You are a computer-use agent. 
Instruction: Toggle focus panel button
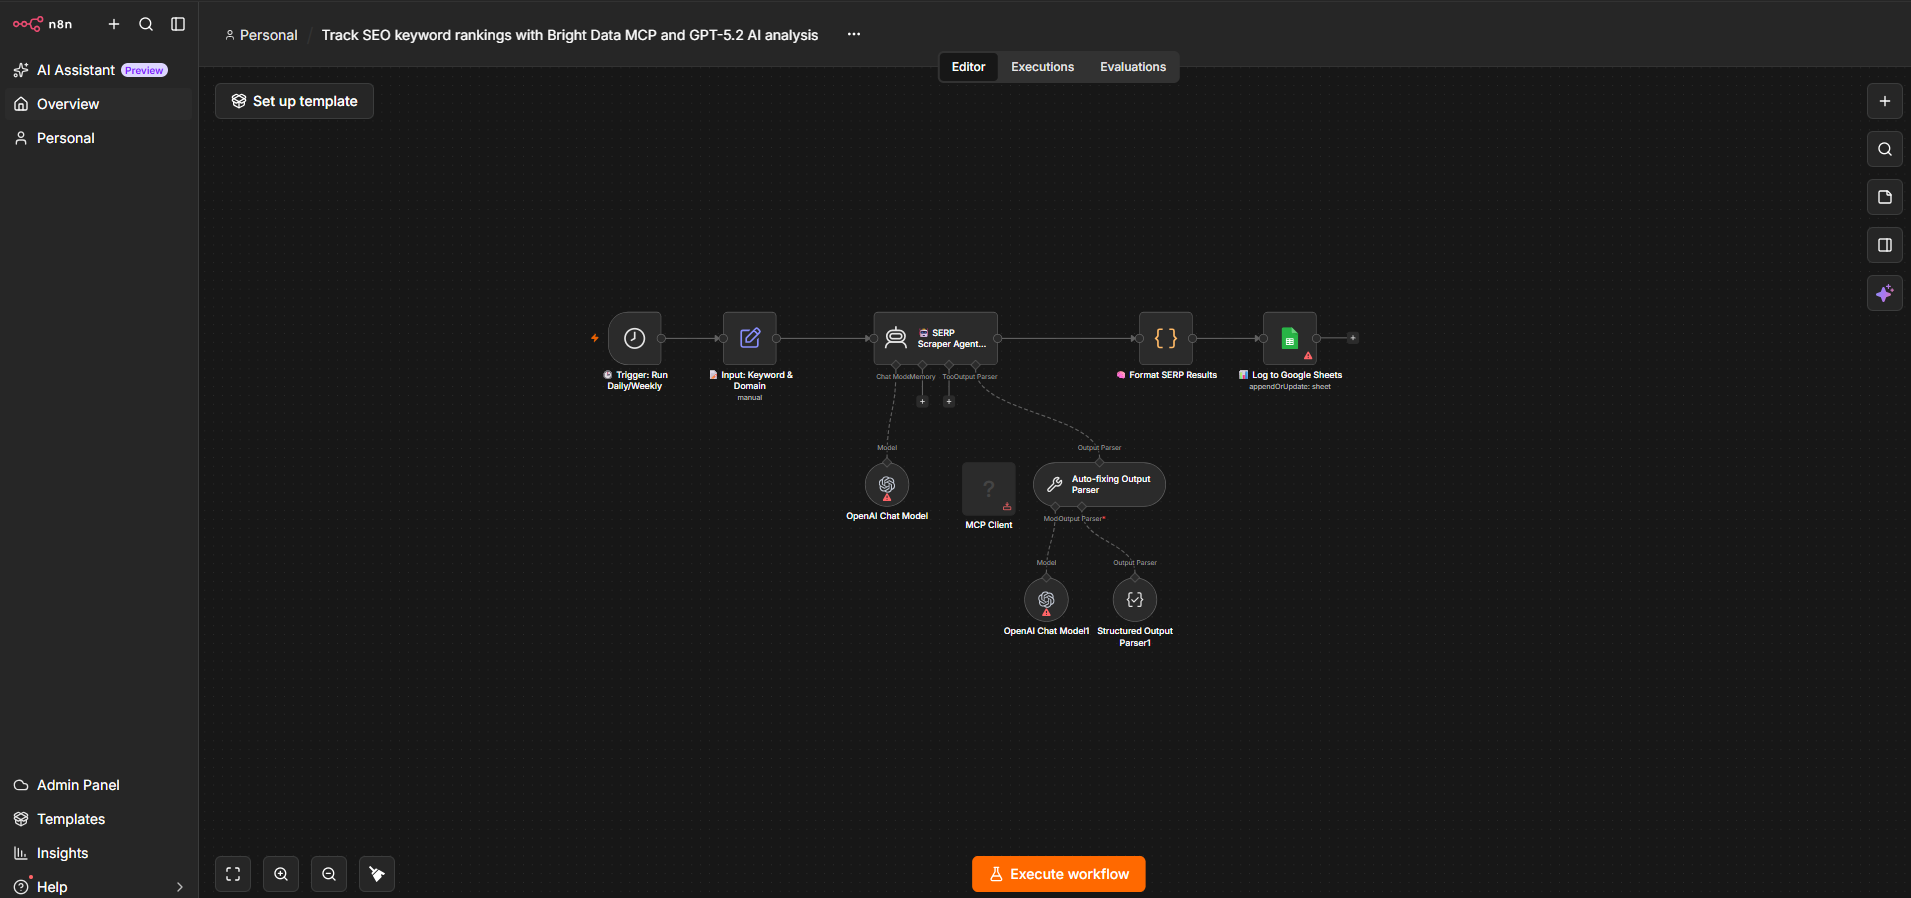pyautogui.click(x=1885, y=245)
